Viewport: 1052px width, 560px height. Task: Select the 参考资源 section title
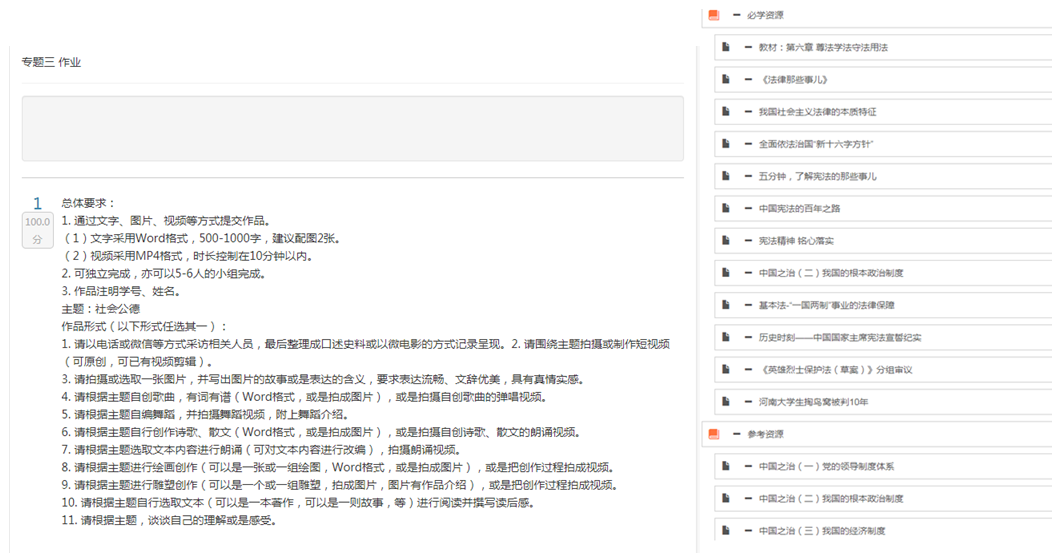click(765, 435)
